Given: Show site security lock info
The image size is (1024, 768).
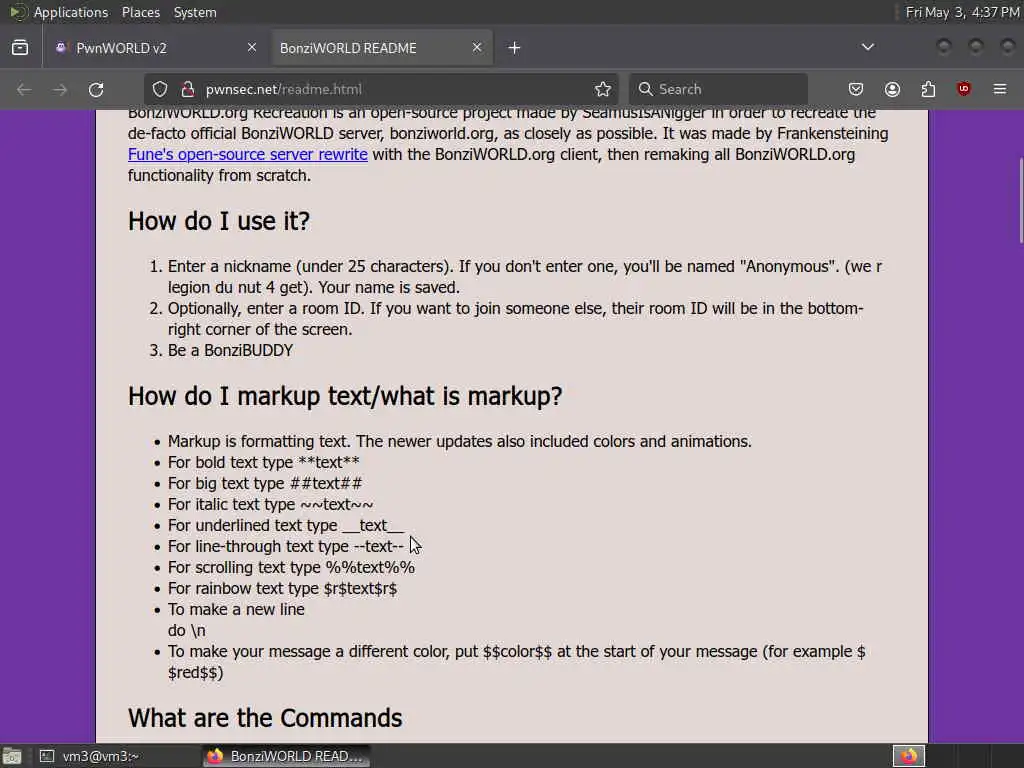Looking at the screenshot, I should click(x=188, y=89).
